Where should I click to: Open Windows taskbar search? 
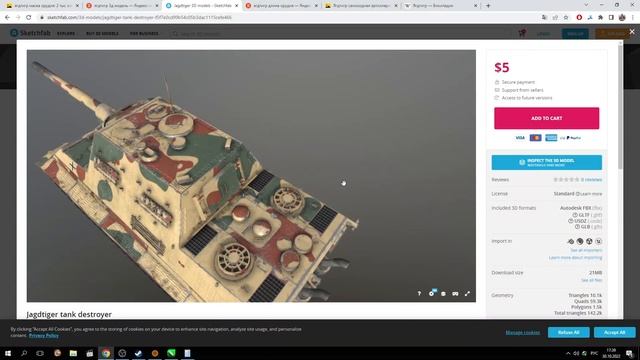click(24, 353)
